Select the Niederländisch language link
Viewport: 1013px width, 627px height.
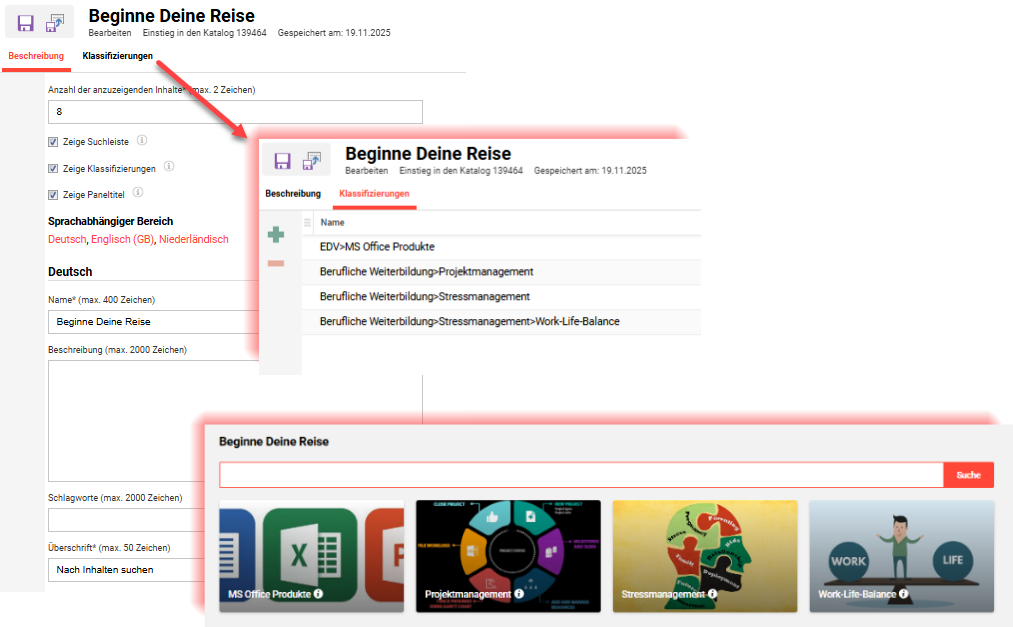coord(193,240)
